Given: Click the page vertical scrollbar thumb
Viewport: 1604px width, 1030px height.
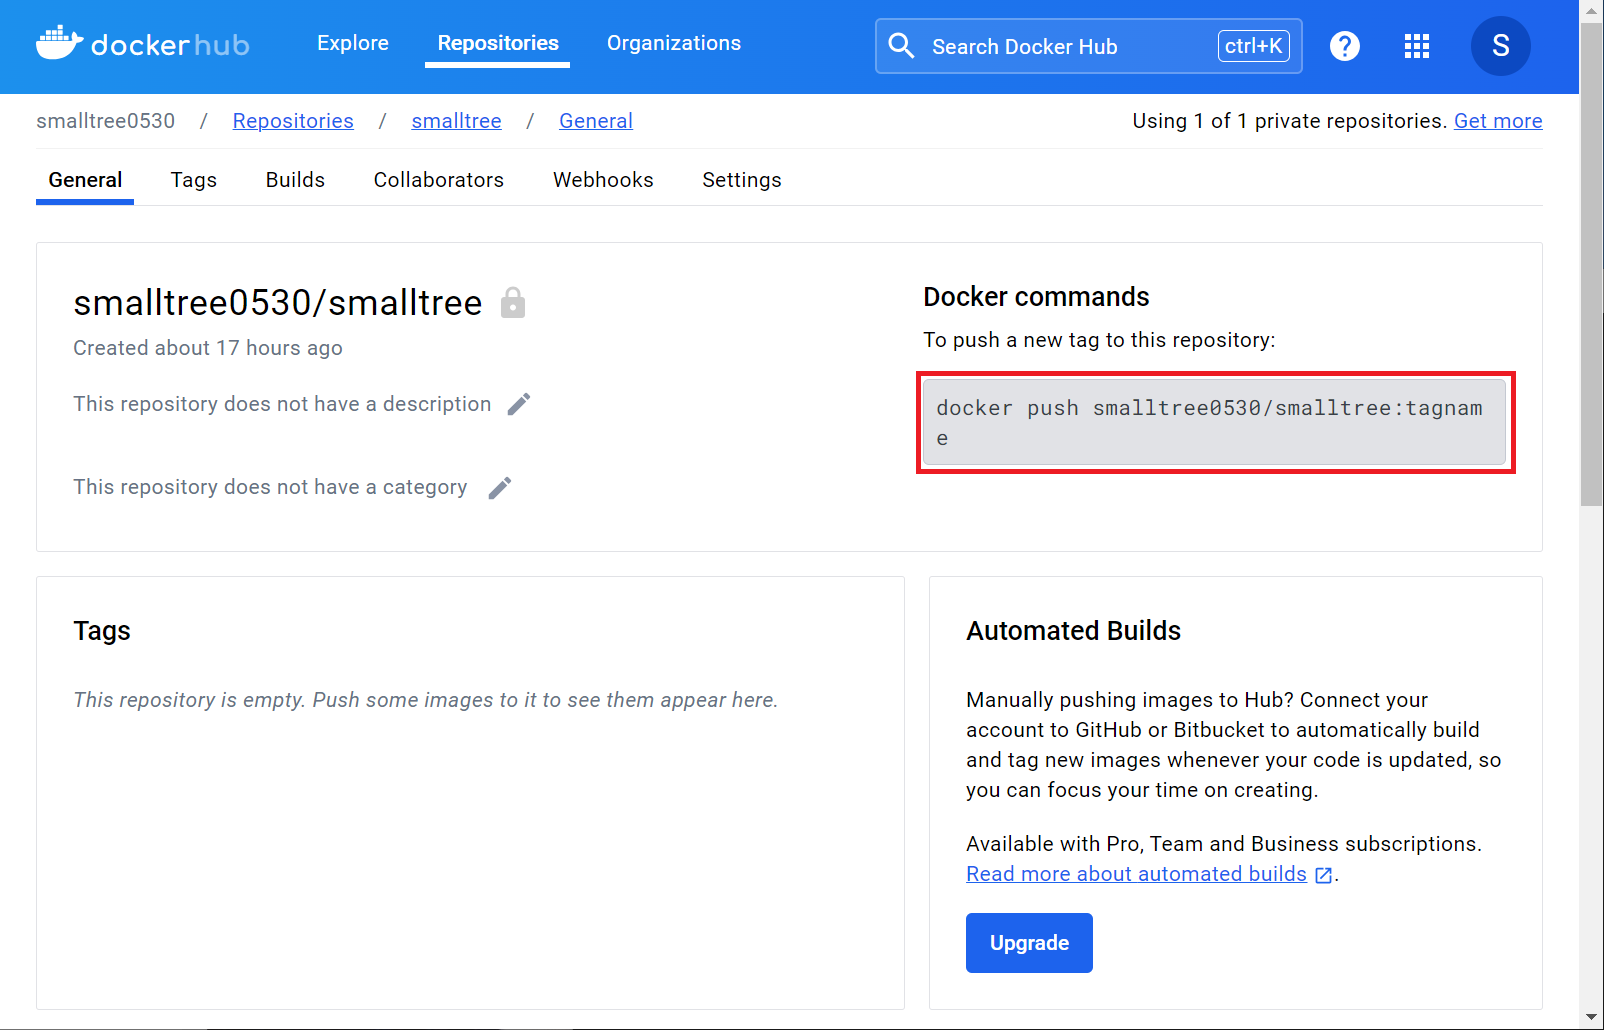Looking at the screenshot, I should (x=1591, y=262).
